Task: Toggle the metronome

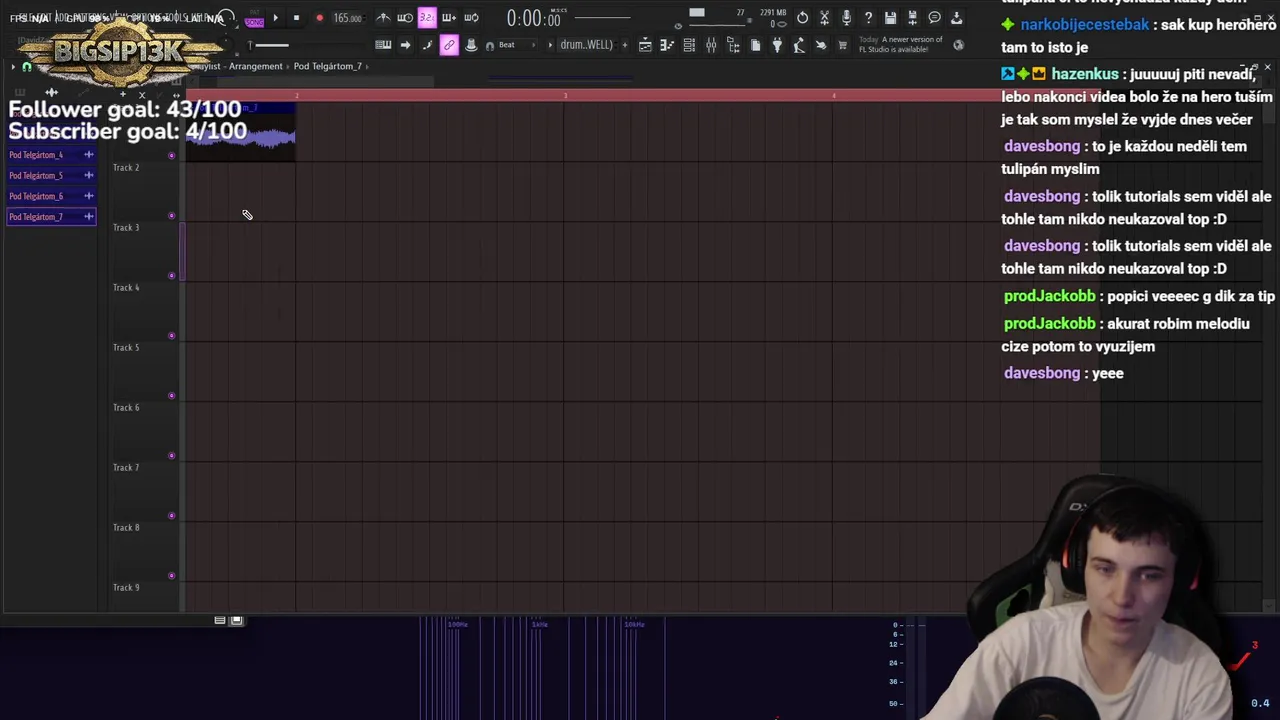Action: coord(383,18)
